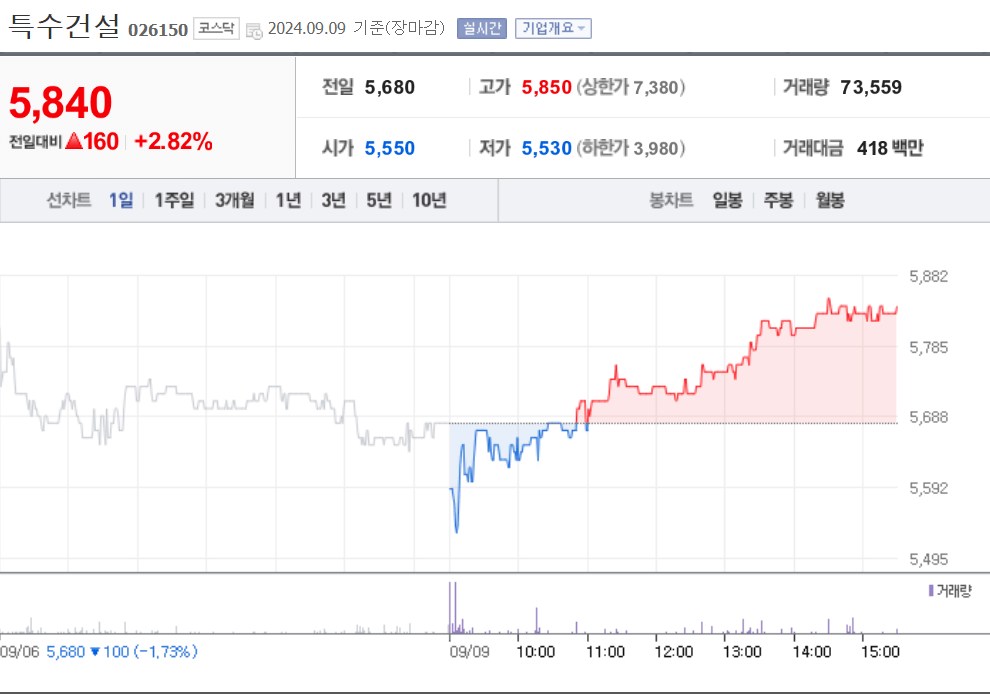Show the 5년 chart period
The height and width of the screenshot is (694, 990).
click(x=379, y=200)
